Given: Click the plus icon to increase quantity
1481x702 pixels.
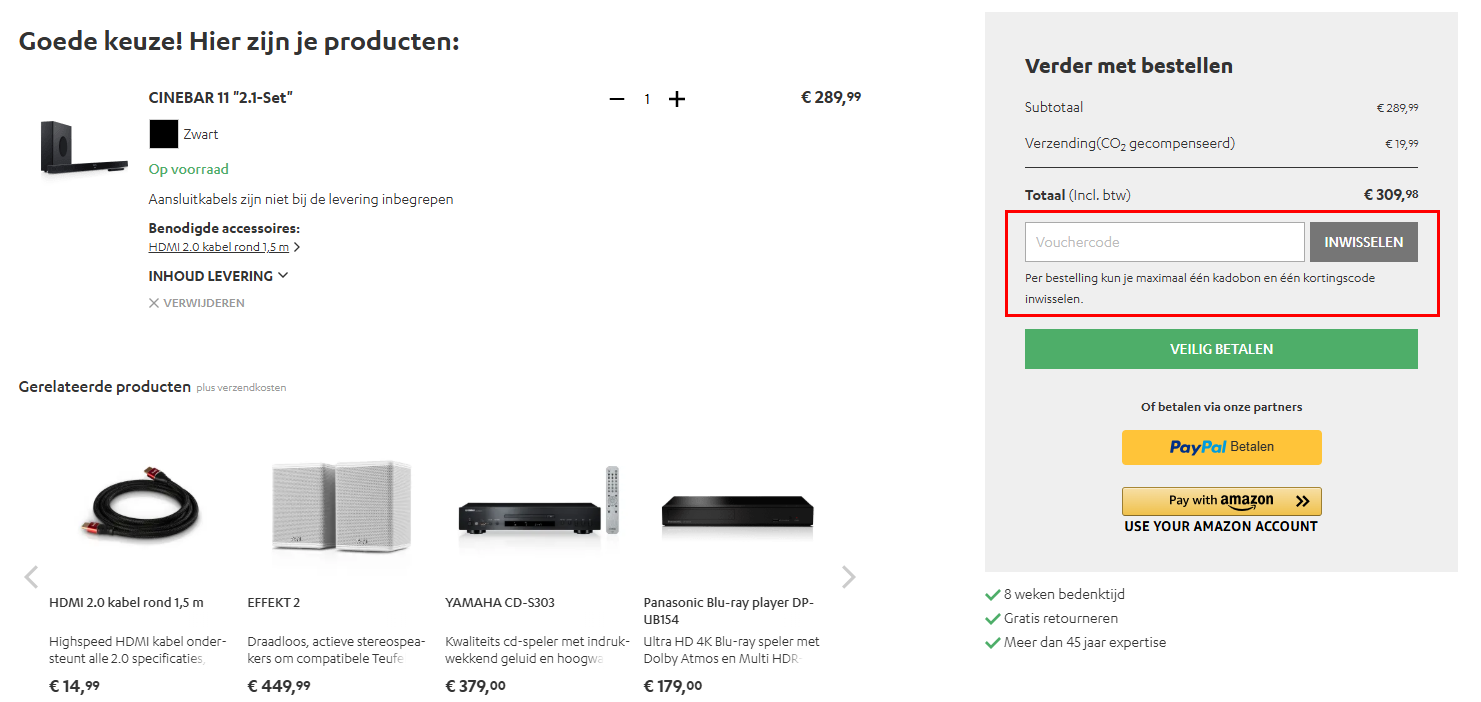Looking at the screenshot, I should (677, 98).
